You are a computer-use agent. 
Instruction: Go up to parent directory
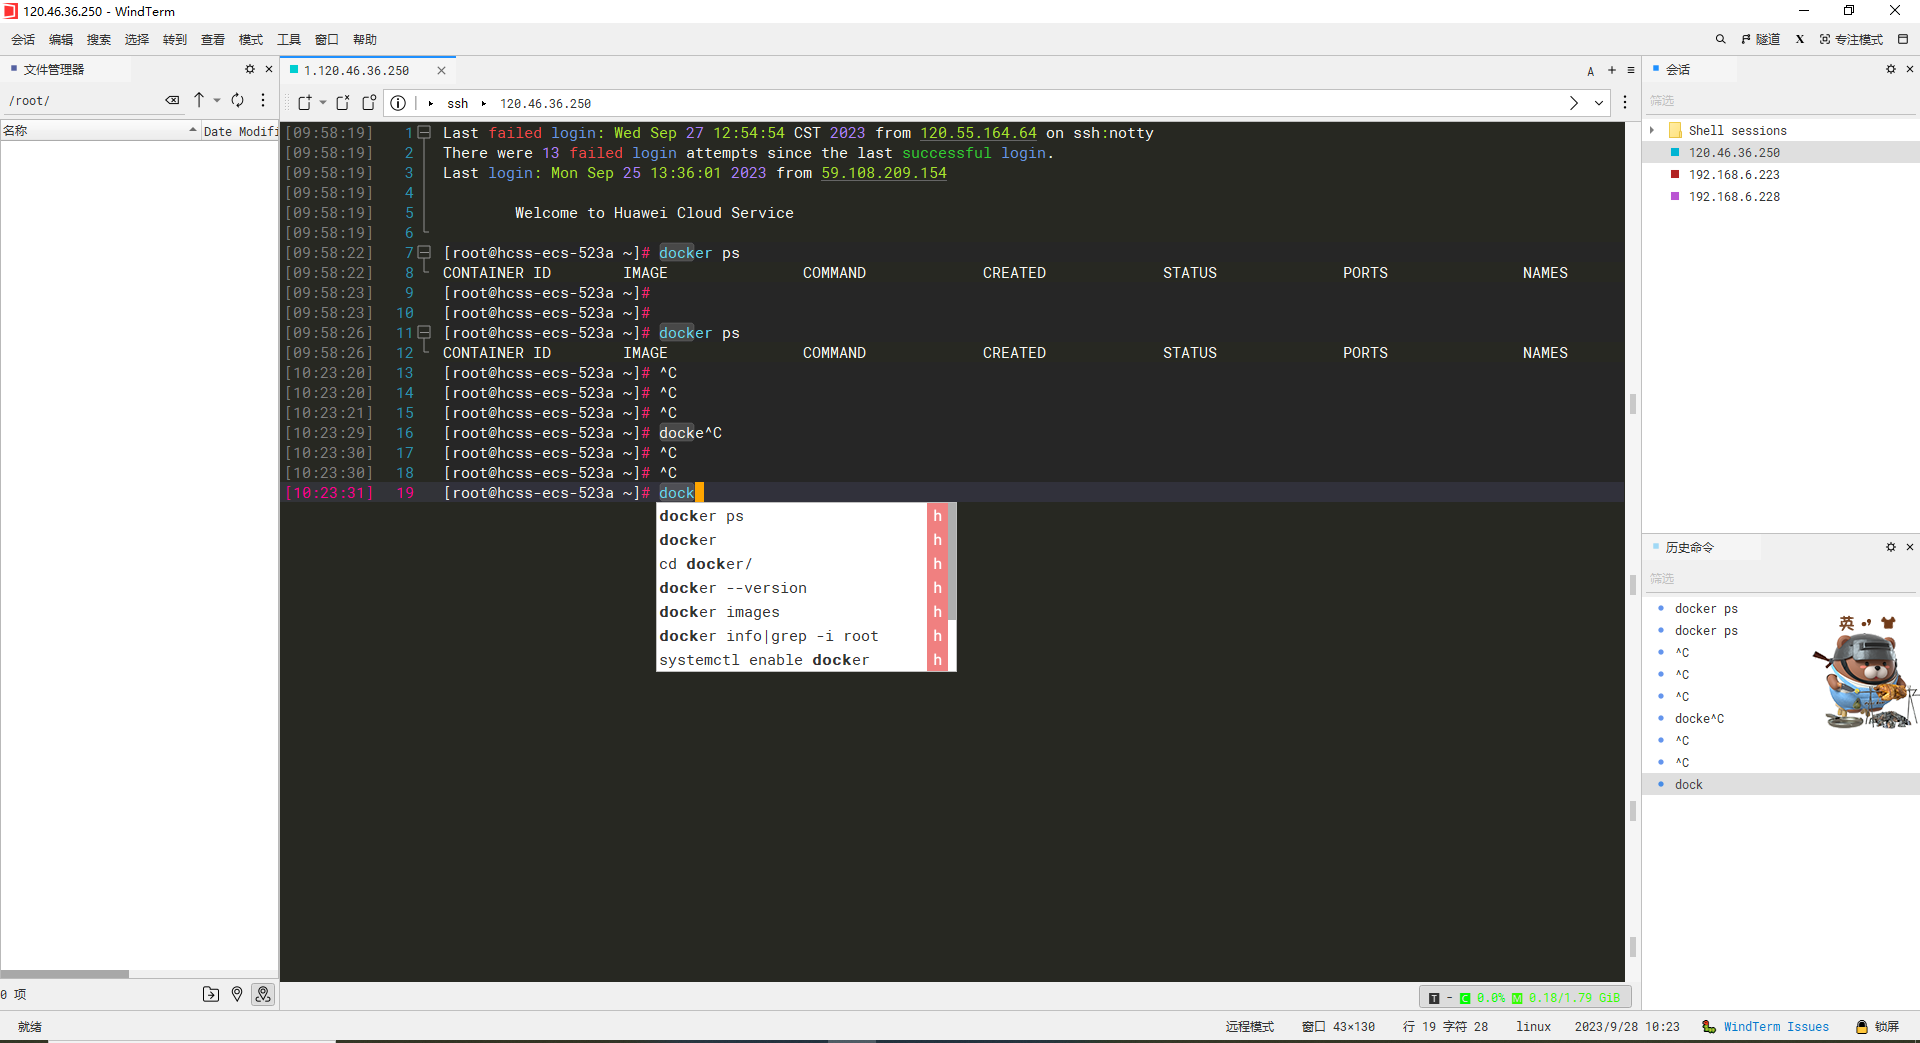tap(199, 100)
